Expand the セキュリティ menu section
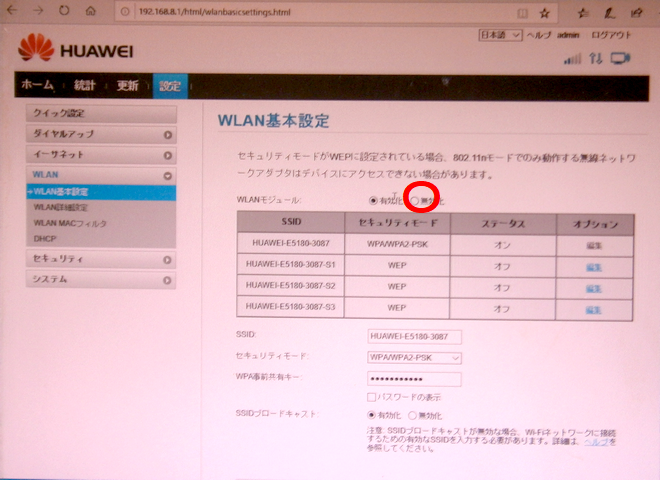 101,259
